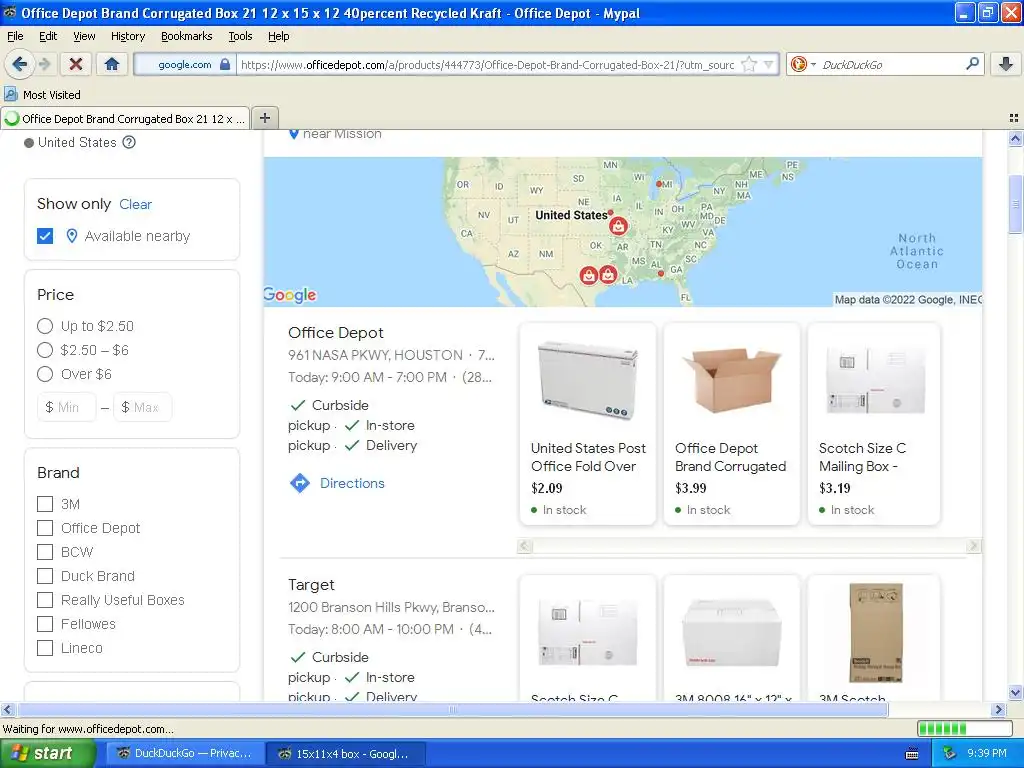Click the Min price input field
This screenshot has height=768, width=1024.
(x=67, y=407)
